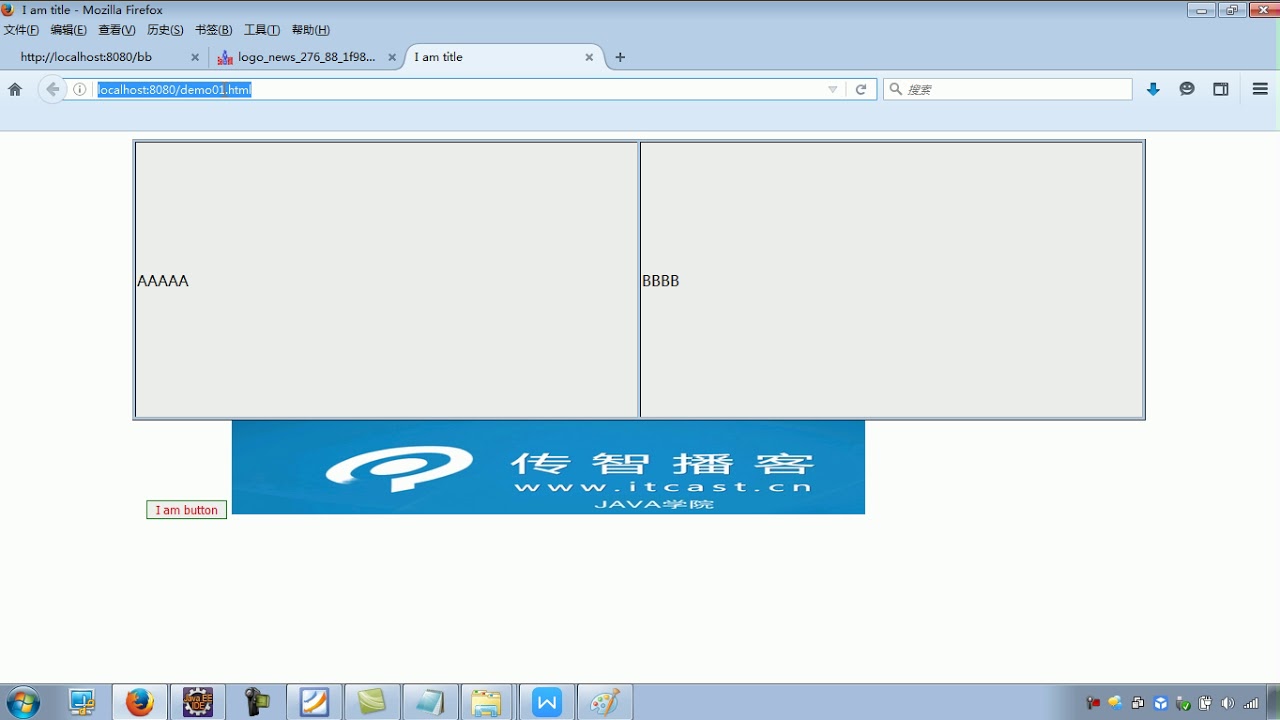Show site information icon in URL bar
The width and height of the screenshot is (1280, 720).
tap(80, 89)
